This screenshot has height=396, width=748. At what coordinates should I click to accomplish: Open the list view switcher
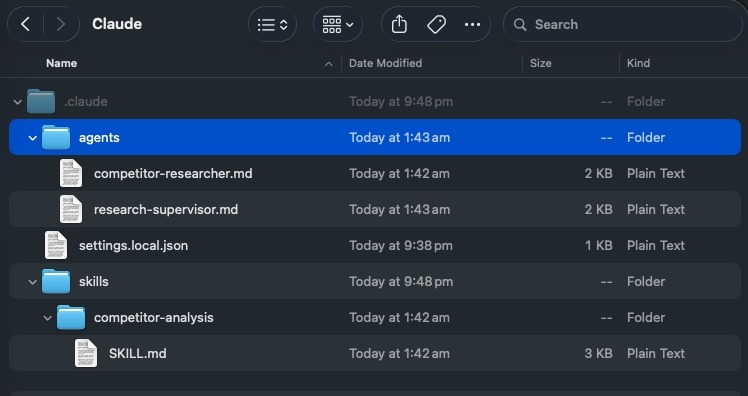(x=272, y=24)
